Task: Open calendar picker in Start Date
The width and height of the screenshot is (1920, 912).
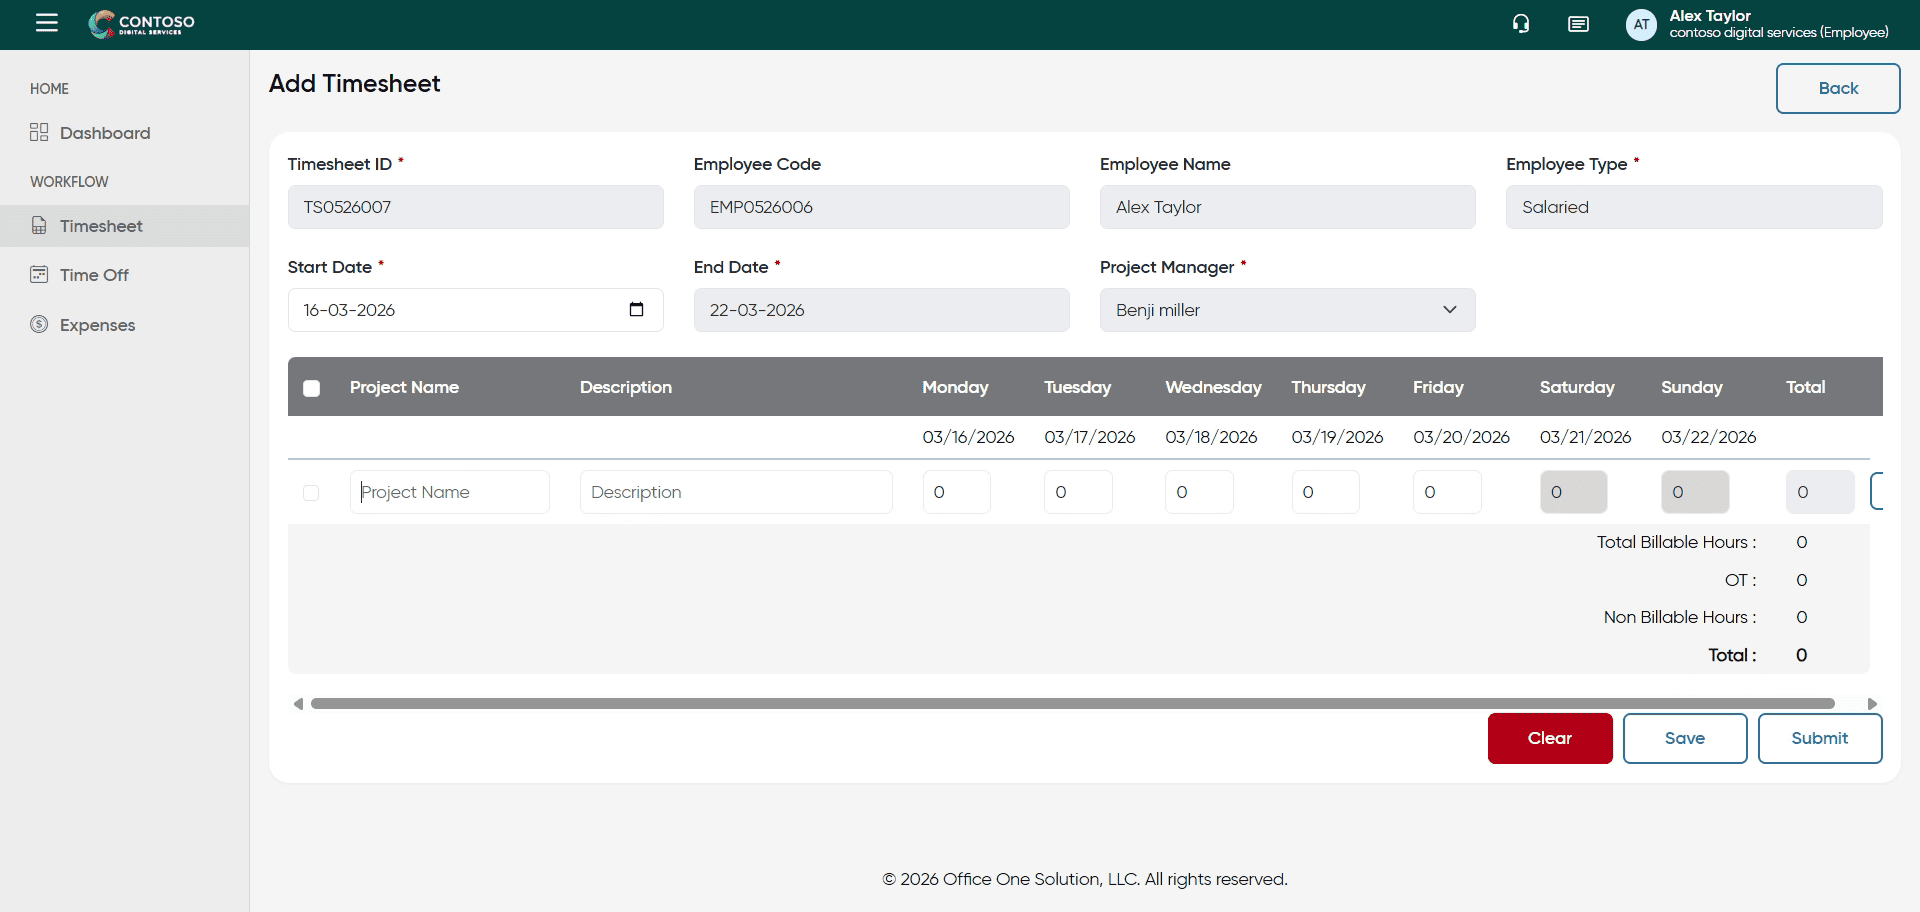Action: pyautogui.click(x=636, y=310)
